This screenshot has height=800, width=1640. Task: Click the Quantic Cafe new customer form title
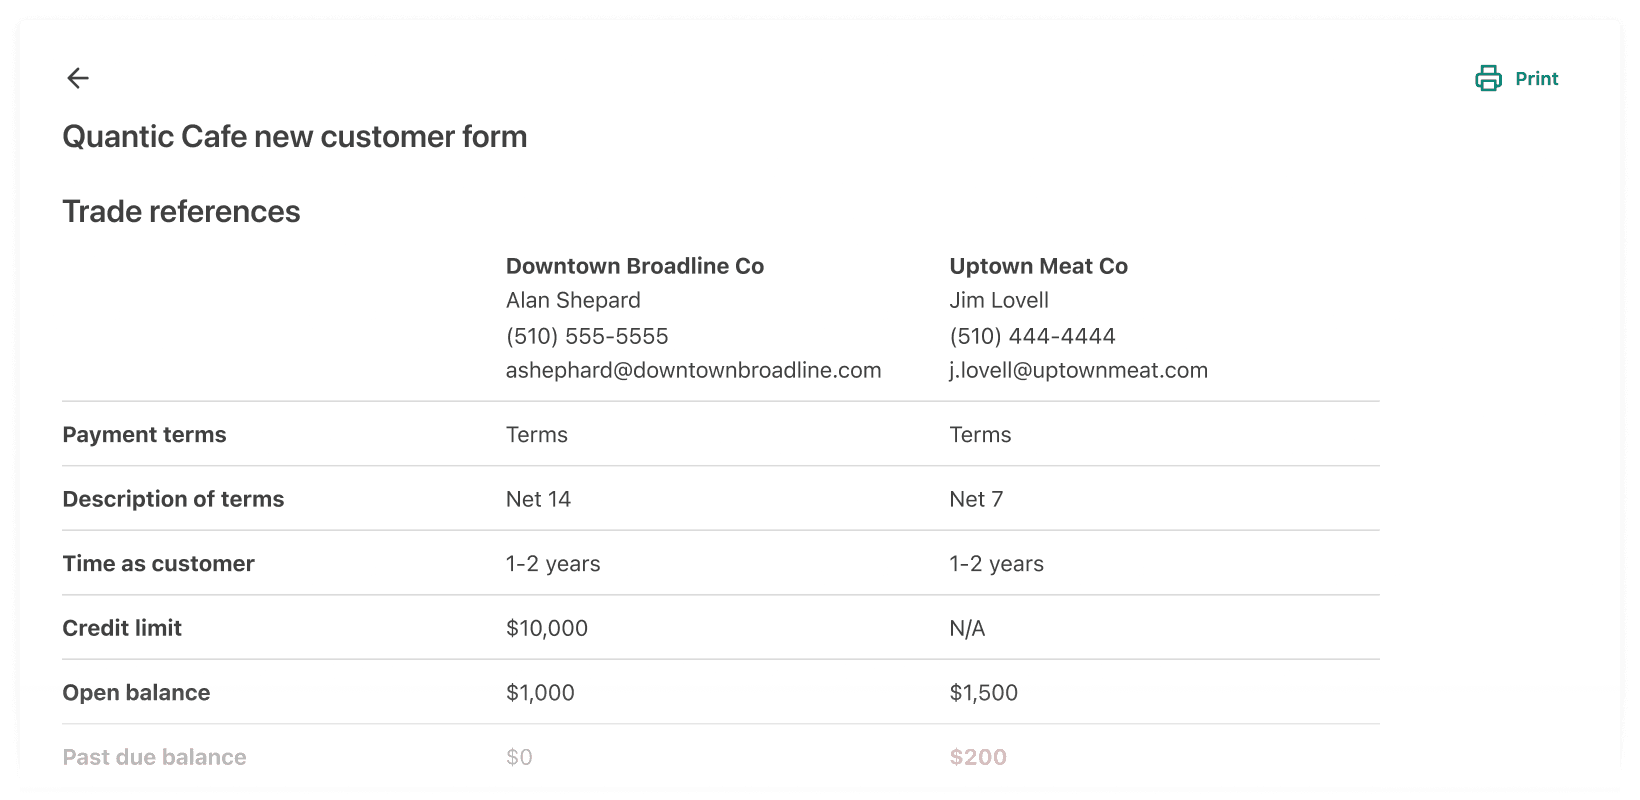[295, 137]
